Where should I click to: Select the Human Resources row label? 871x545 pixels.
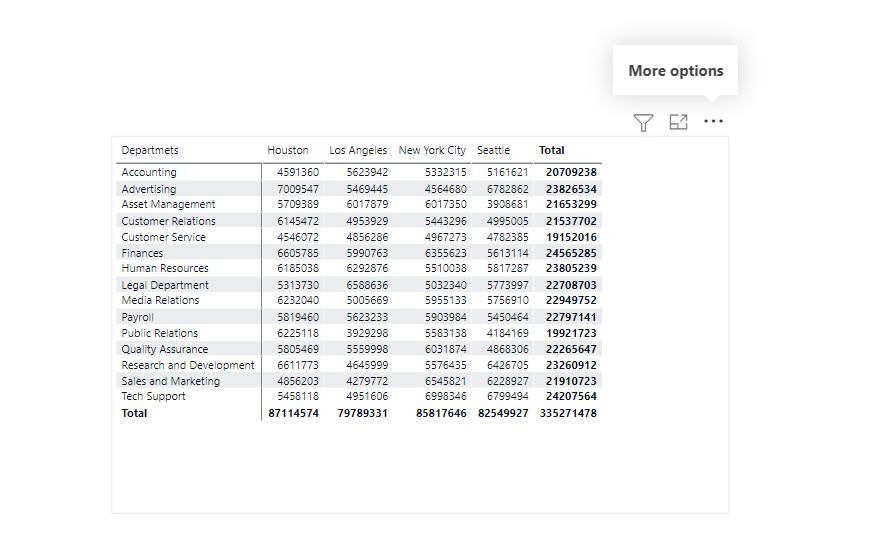click(x=165, y=268)
